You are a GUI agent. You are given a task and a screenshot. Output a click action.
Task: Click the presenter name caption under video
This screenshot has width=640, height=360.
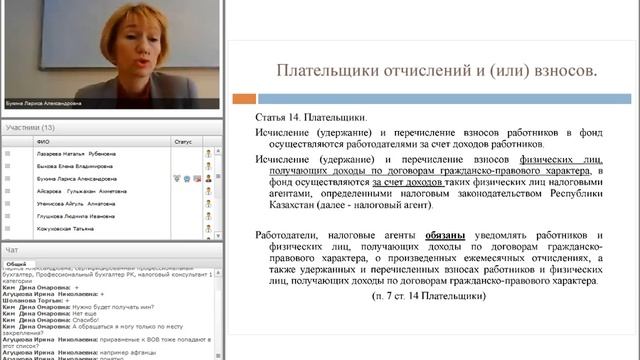44,104
